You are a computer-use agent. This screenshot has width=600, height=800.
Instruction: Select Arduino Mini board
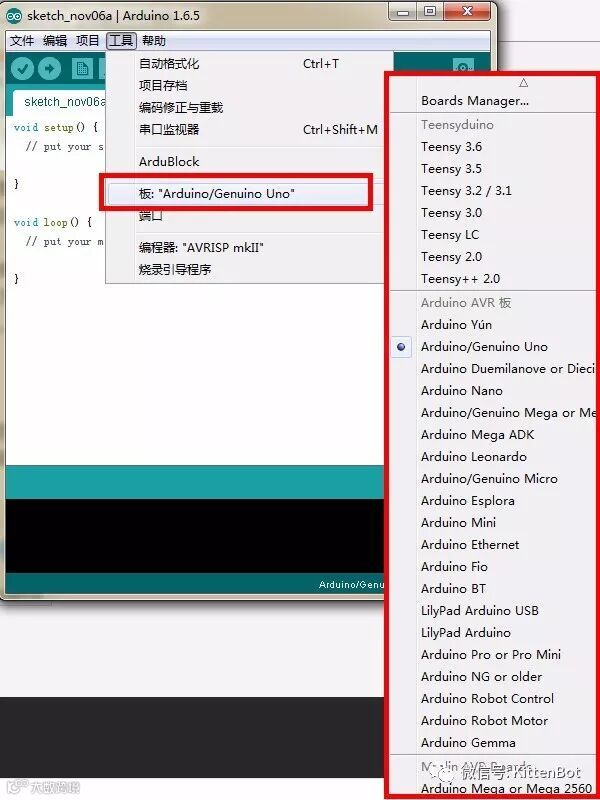[x=493, y=522]
